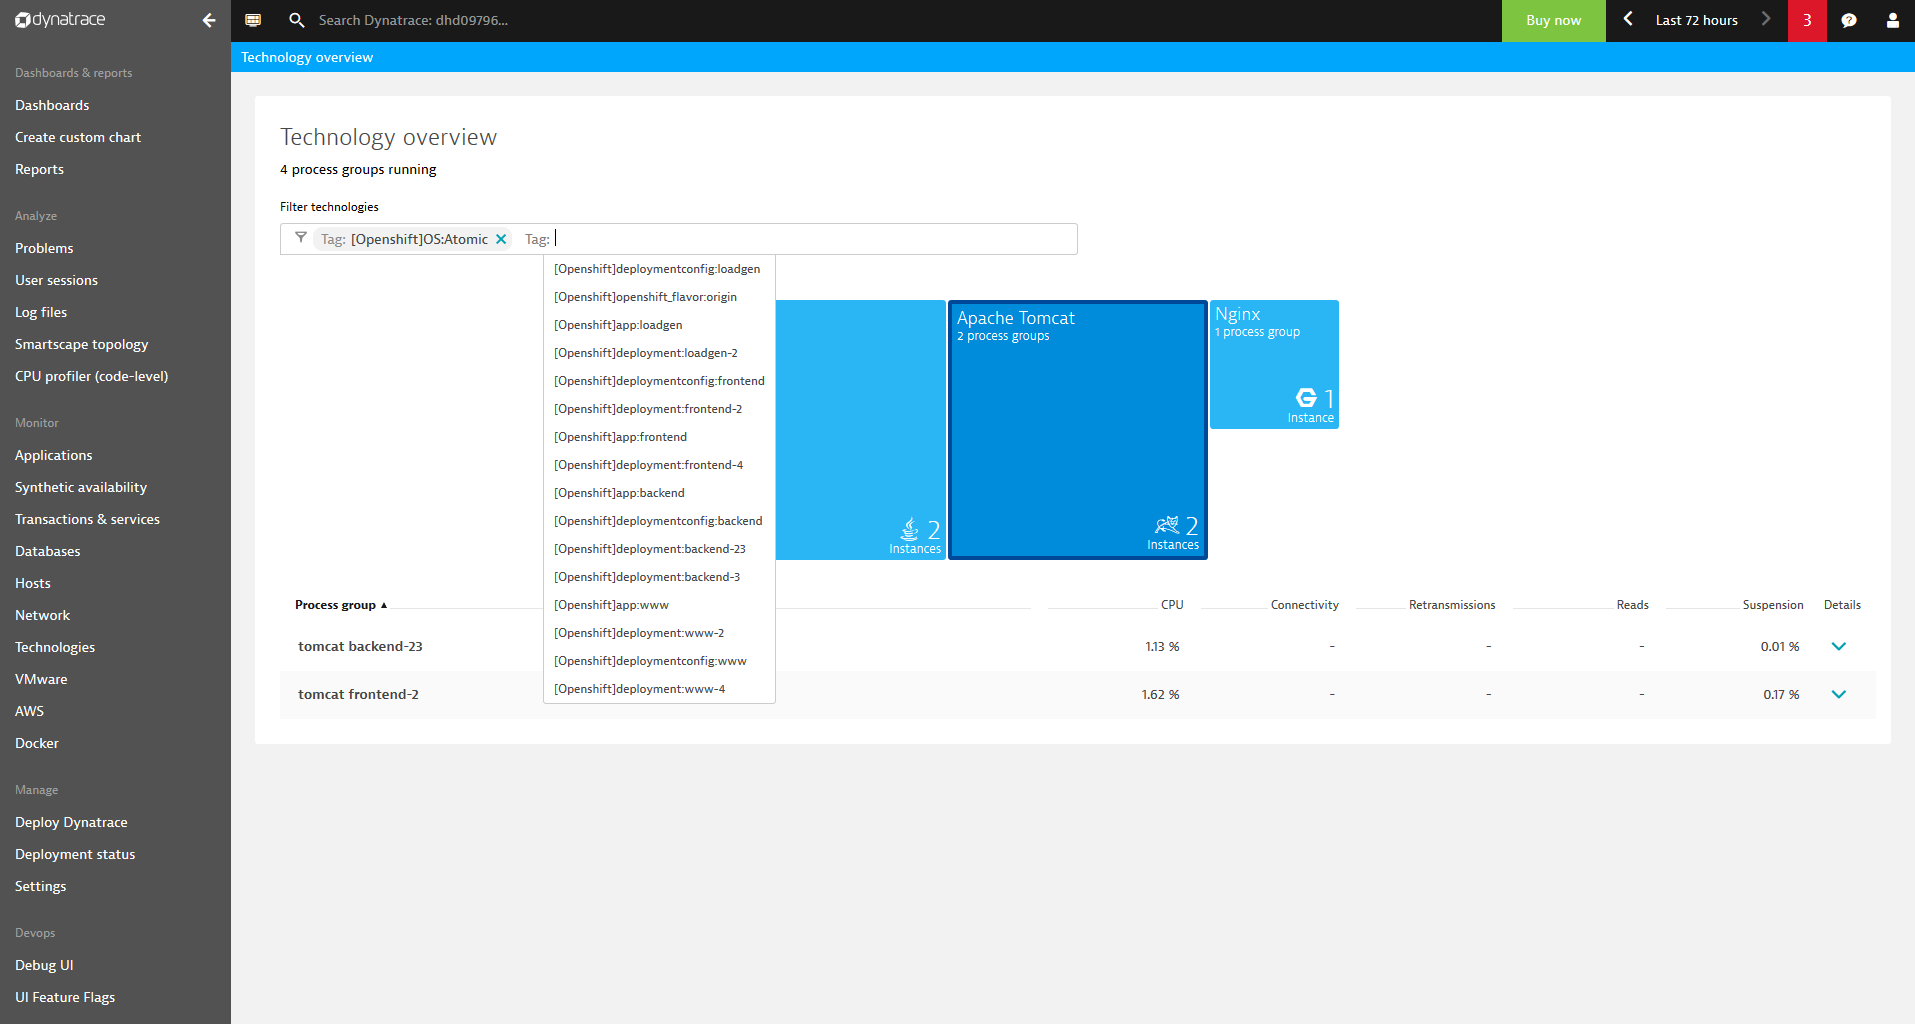Choose [Openshift]deployment:frontend-2 tag
The image size is (1915, 1024).
click(x=658, y=409)
